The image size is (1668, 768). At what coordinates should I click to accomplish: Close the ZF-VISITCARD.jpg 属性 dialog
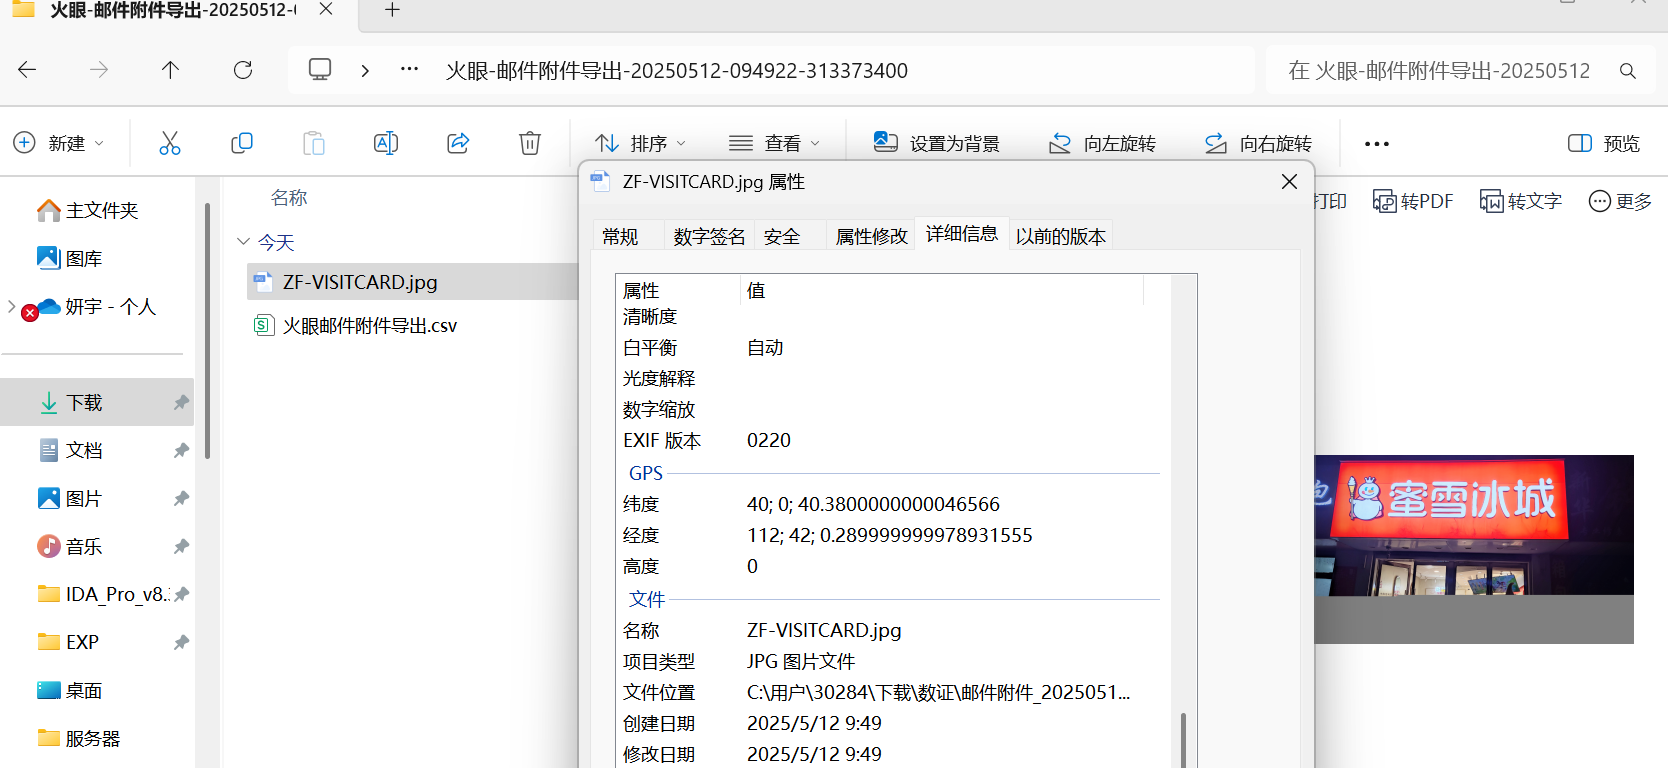[1289, 182]
